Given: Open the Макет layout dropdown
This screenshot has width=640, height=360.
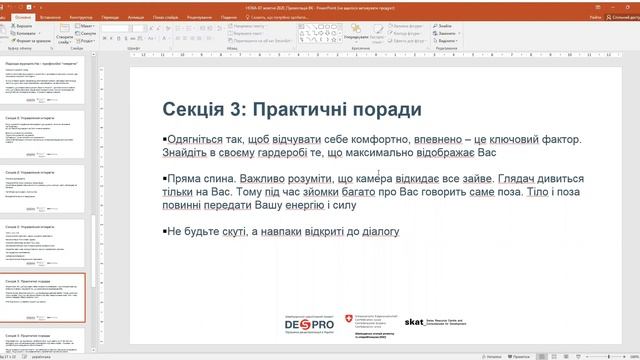Looking at the screenshot, I should 85,26.
